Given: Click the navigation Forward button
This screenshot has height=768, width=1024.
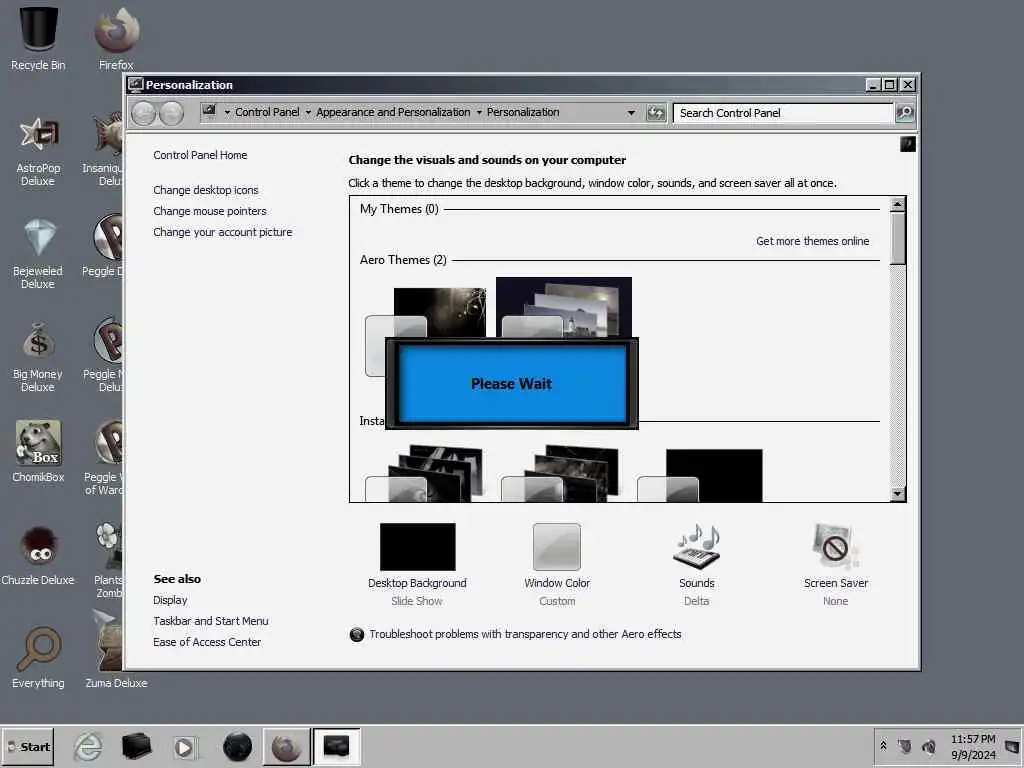Looking at the screenshot, I should point(171,114).
